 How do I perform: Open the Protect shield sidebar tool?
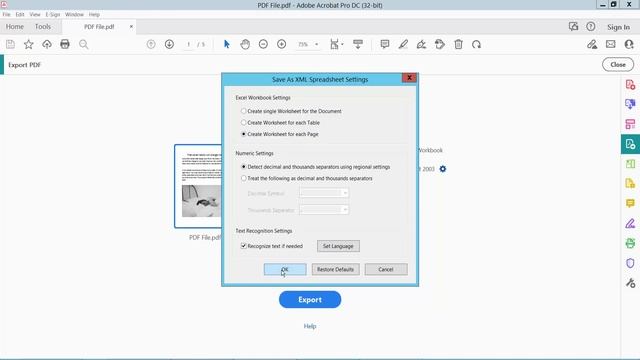[x=630, y=263]
